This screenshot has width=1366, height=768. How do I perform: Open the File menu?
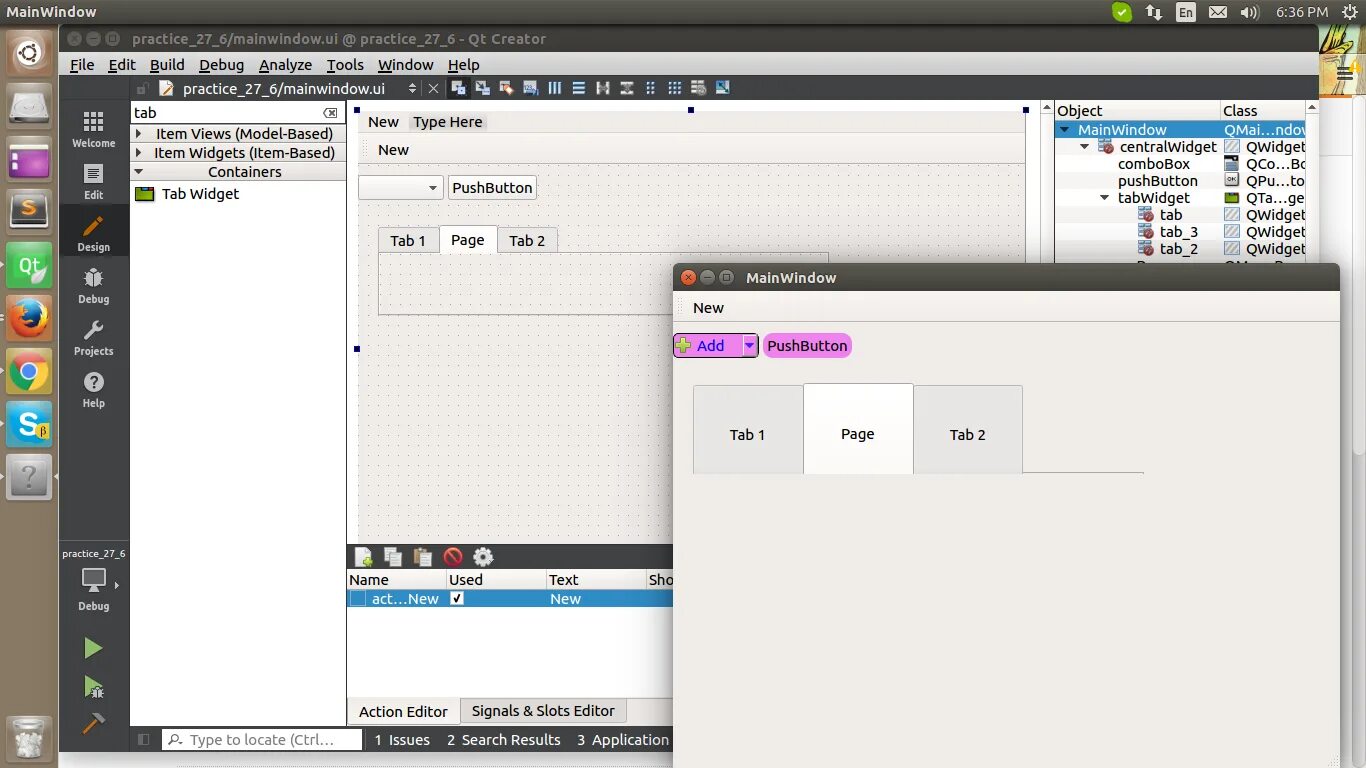(82, 64)
